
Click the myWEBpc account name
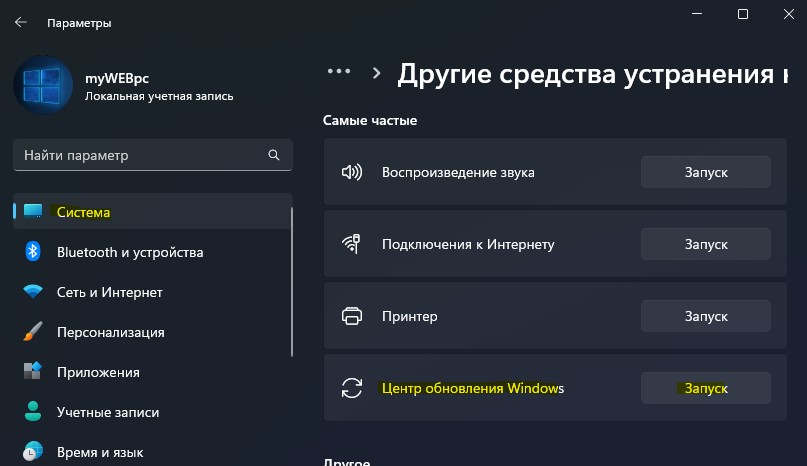(117, 78)
